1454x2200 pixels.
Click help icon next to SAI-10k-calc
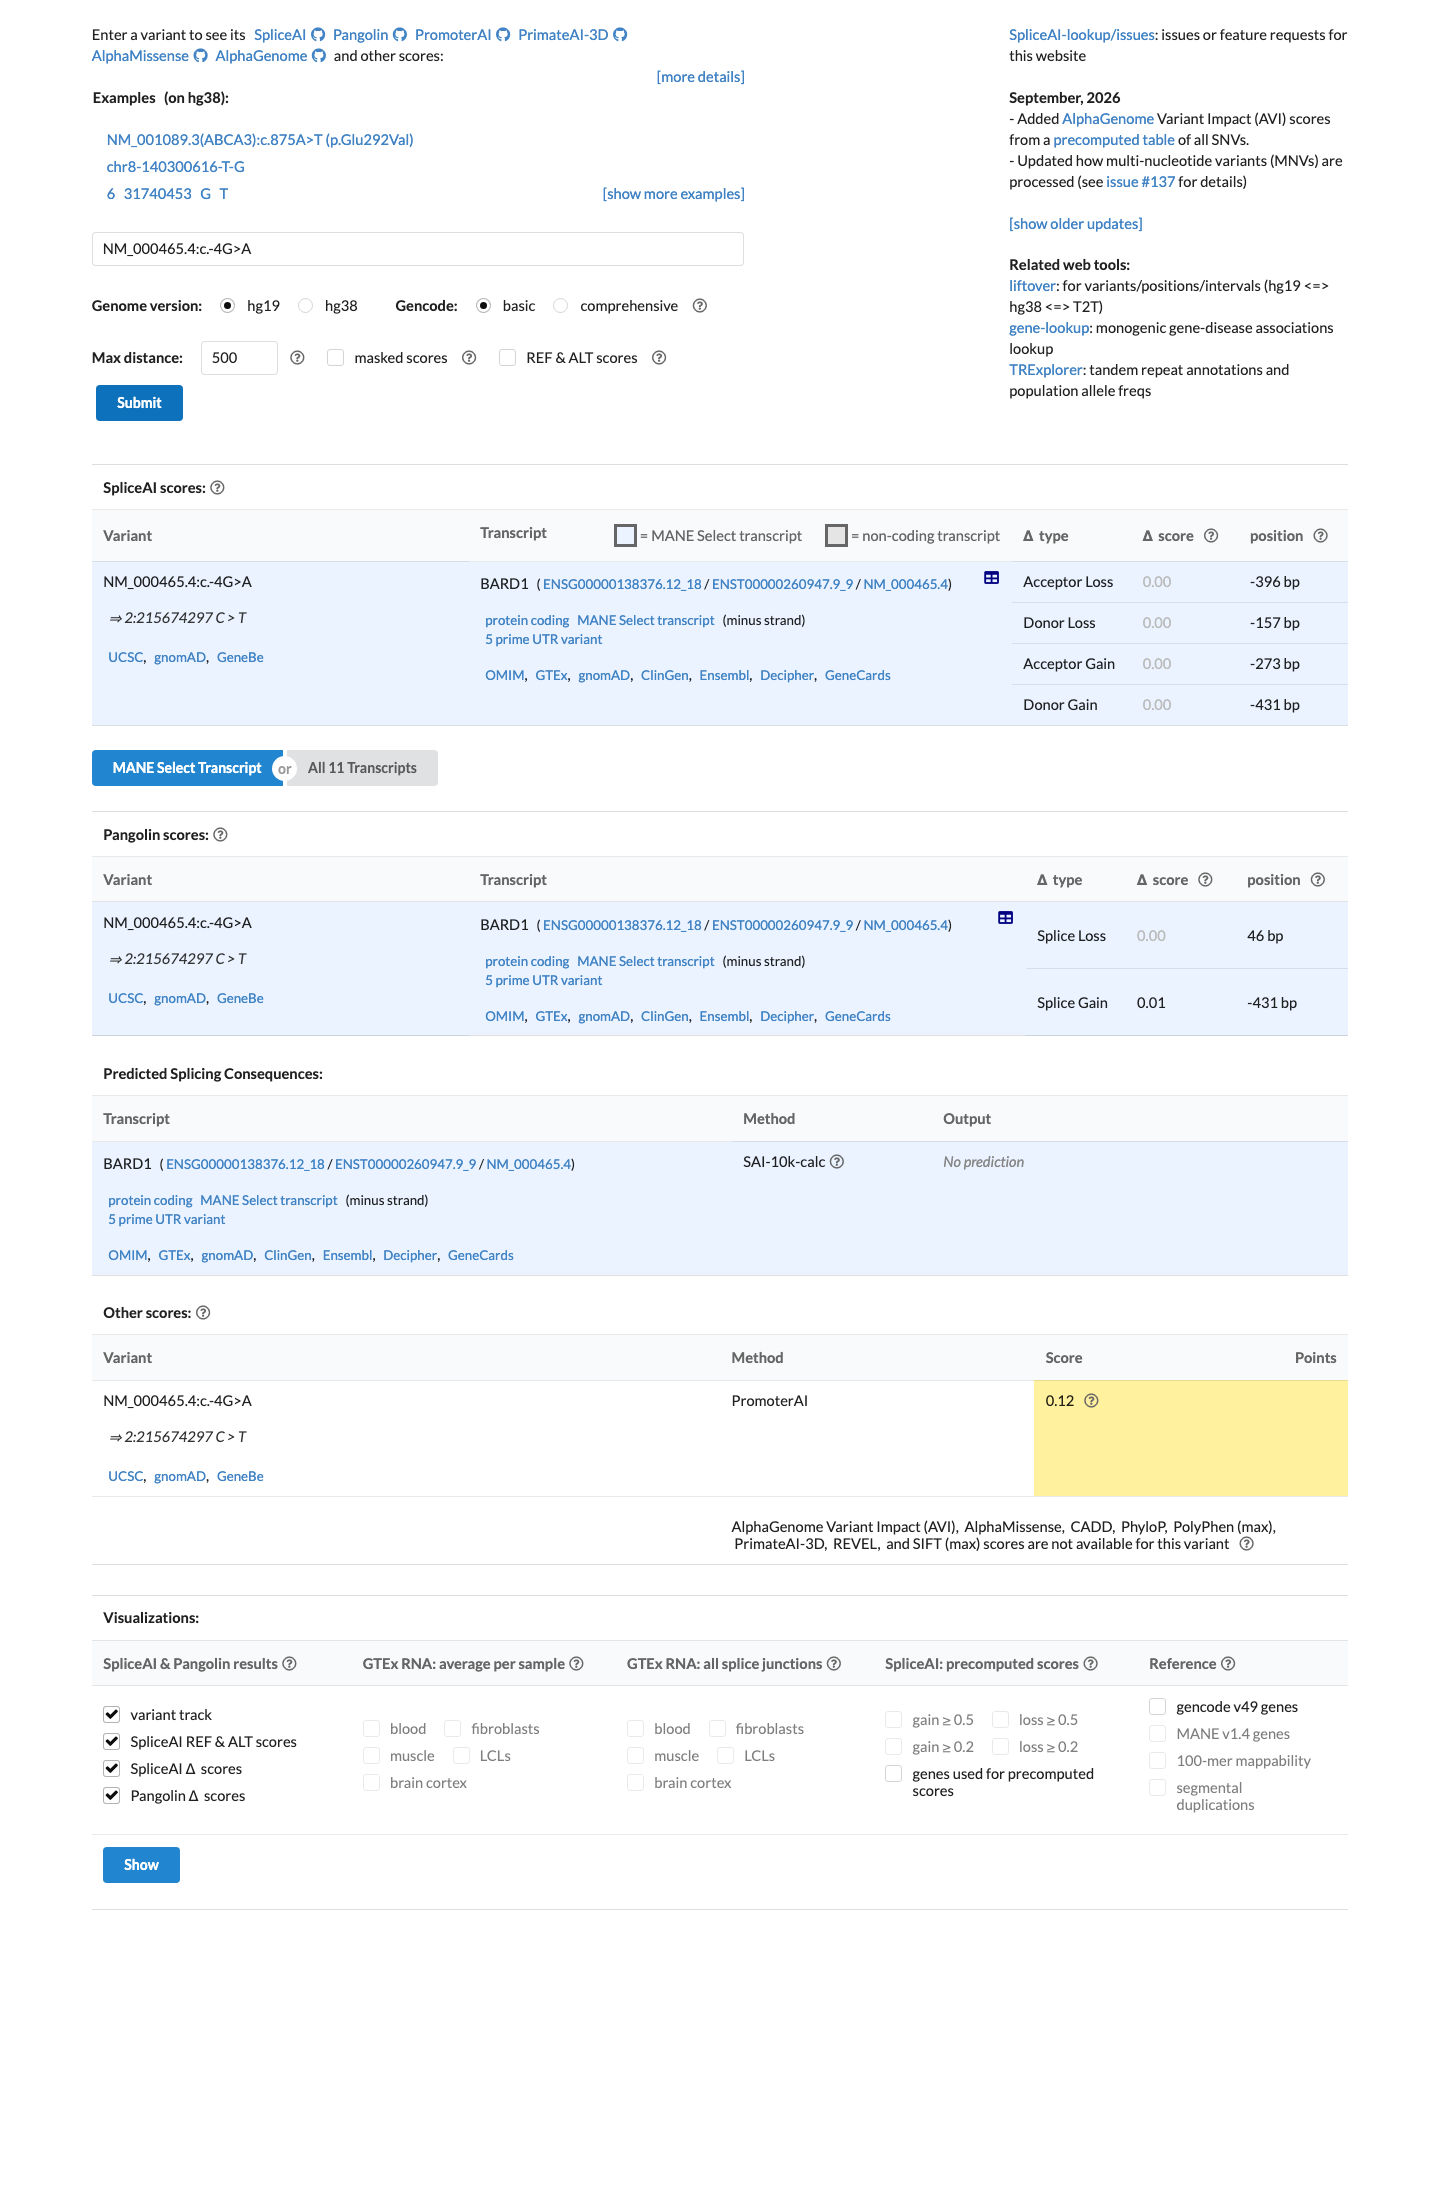838,1162
